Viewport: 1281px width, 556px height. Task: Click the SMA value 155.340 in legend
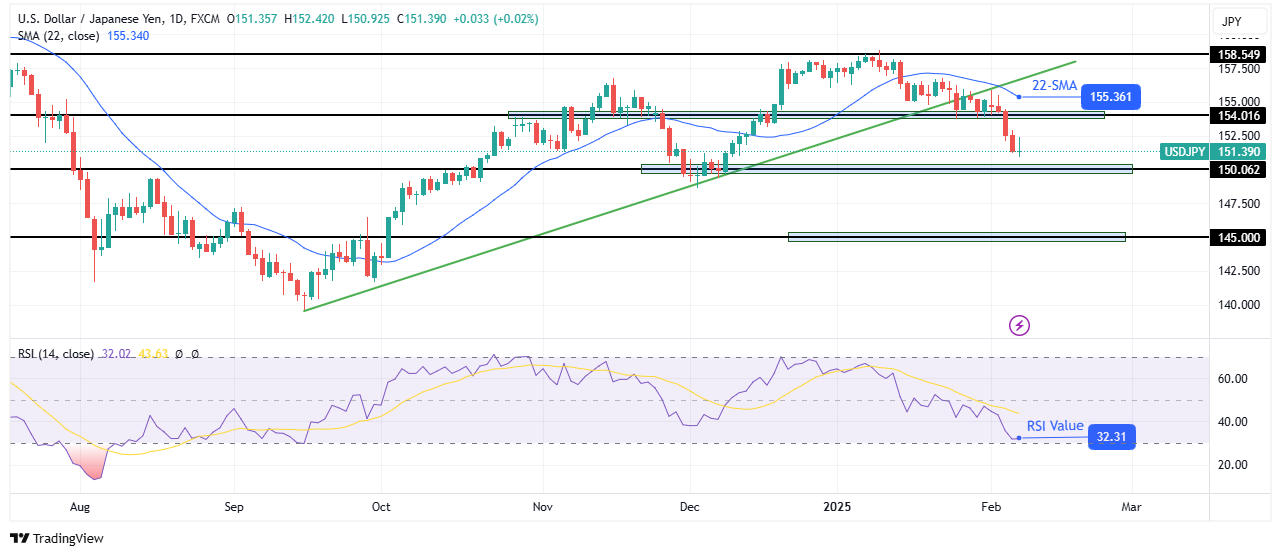pyautogui.click(x=130, y=35)
